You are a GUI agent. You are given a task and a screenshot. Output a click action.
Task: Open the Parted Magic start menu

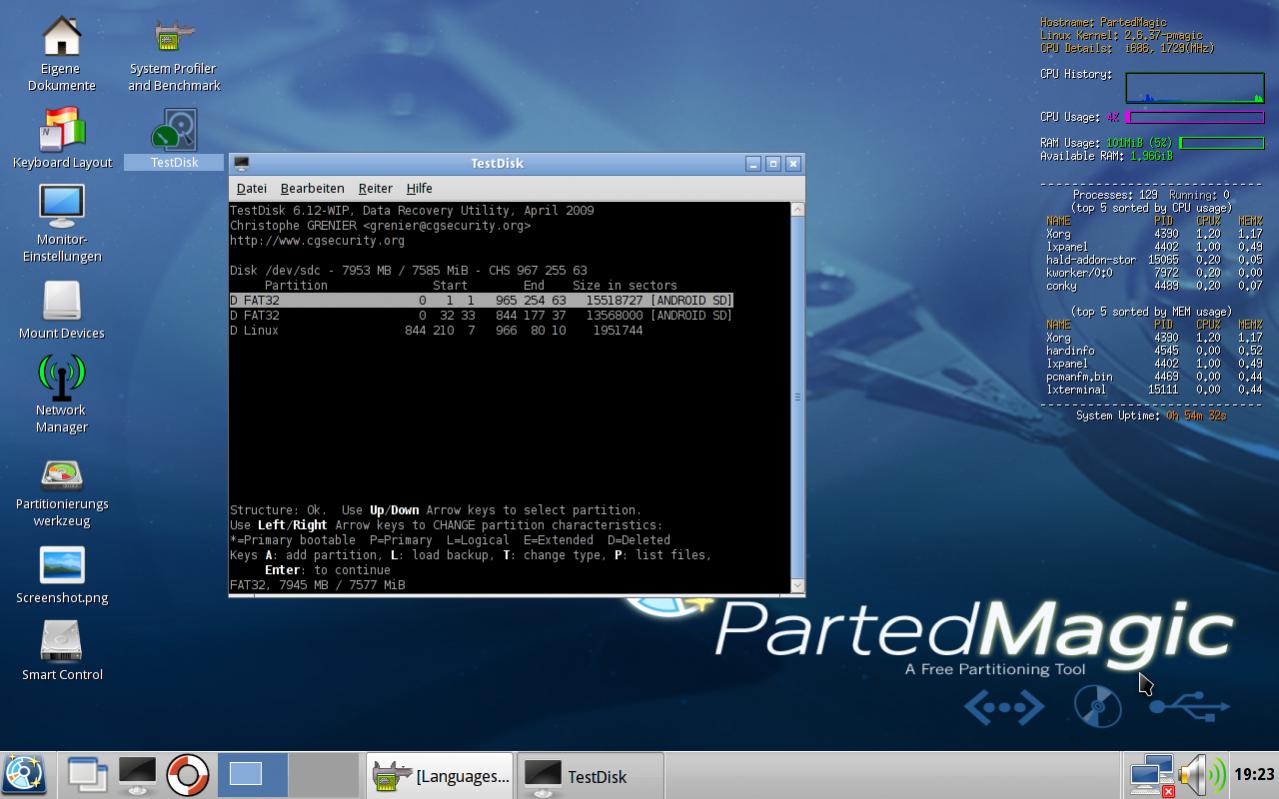pyautogui.click(x=24, y=775)
